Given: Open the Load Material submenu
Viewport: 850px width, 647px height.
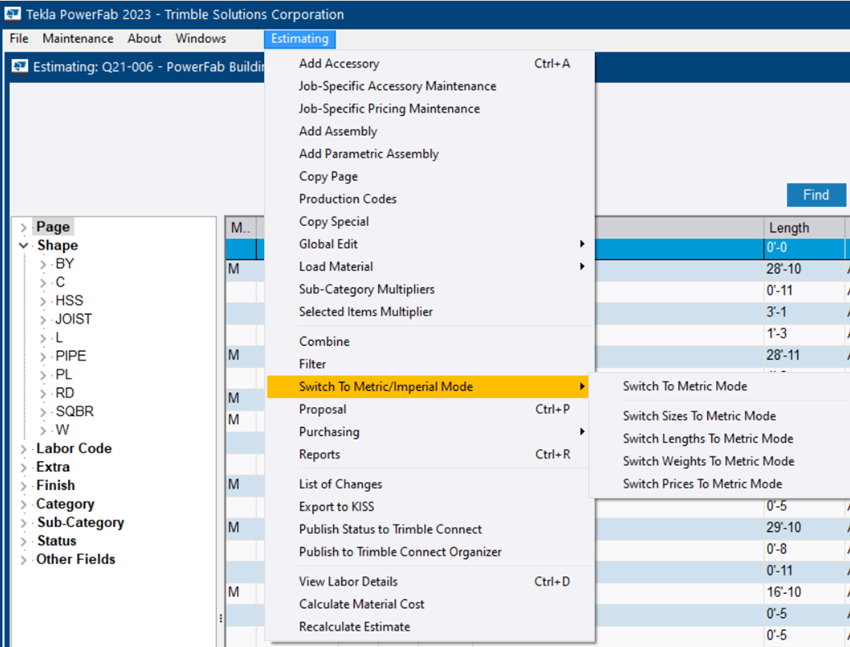Looking at the screenshot, I should 336,267.
